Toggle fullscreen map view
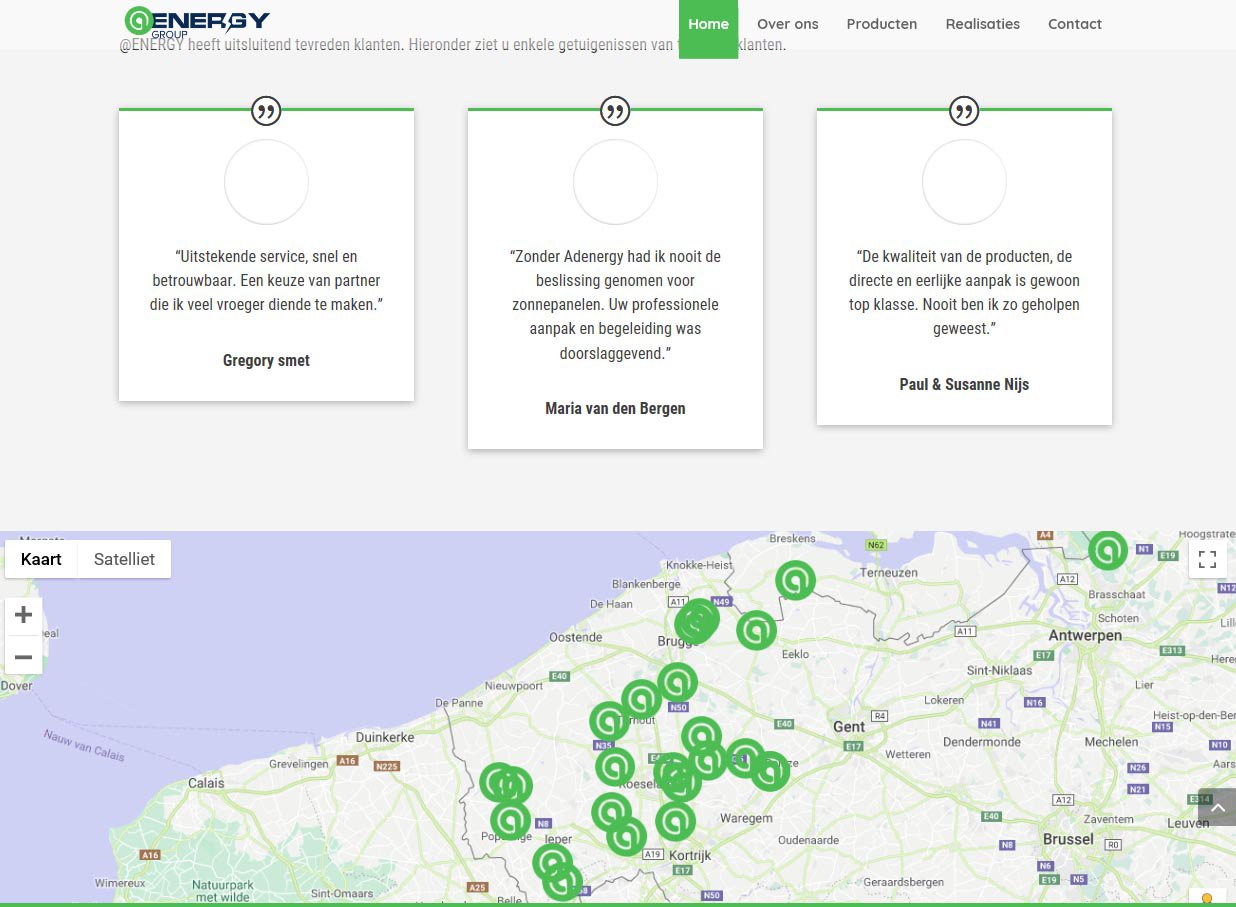This screenshot has width=1236, height=907. coord(1207,559)
